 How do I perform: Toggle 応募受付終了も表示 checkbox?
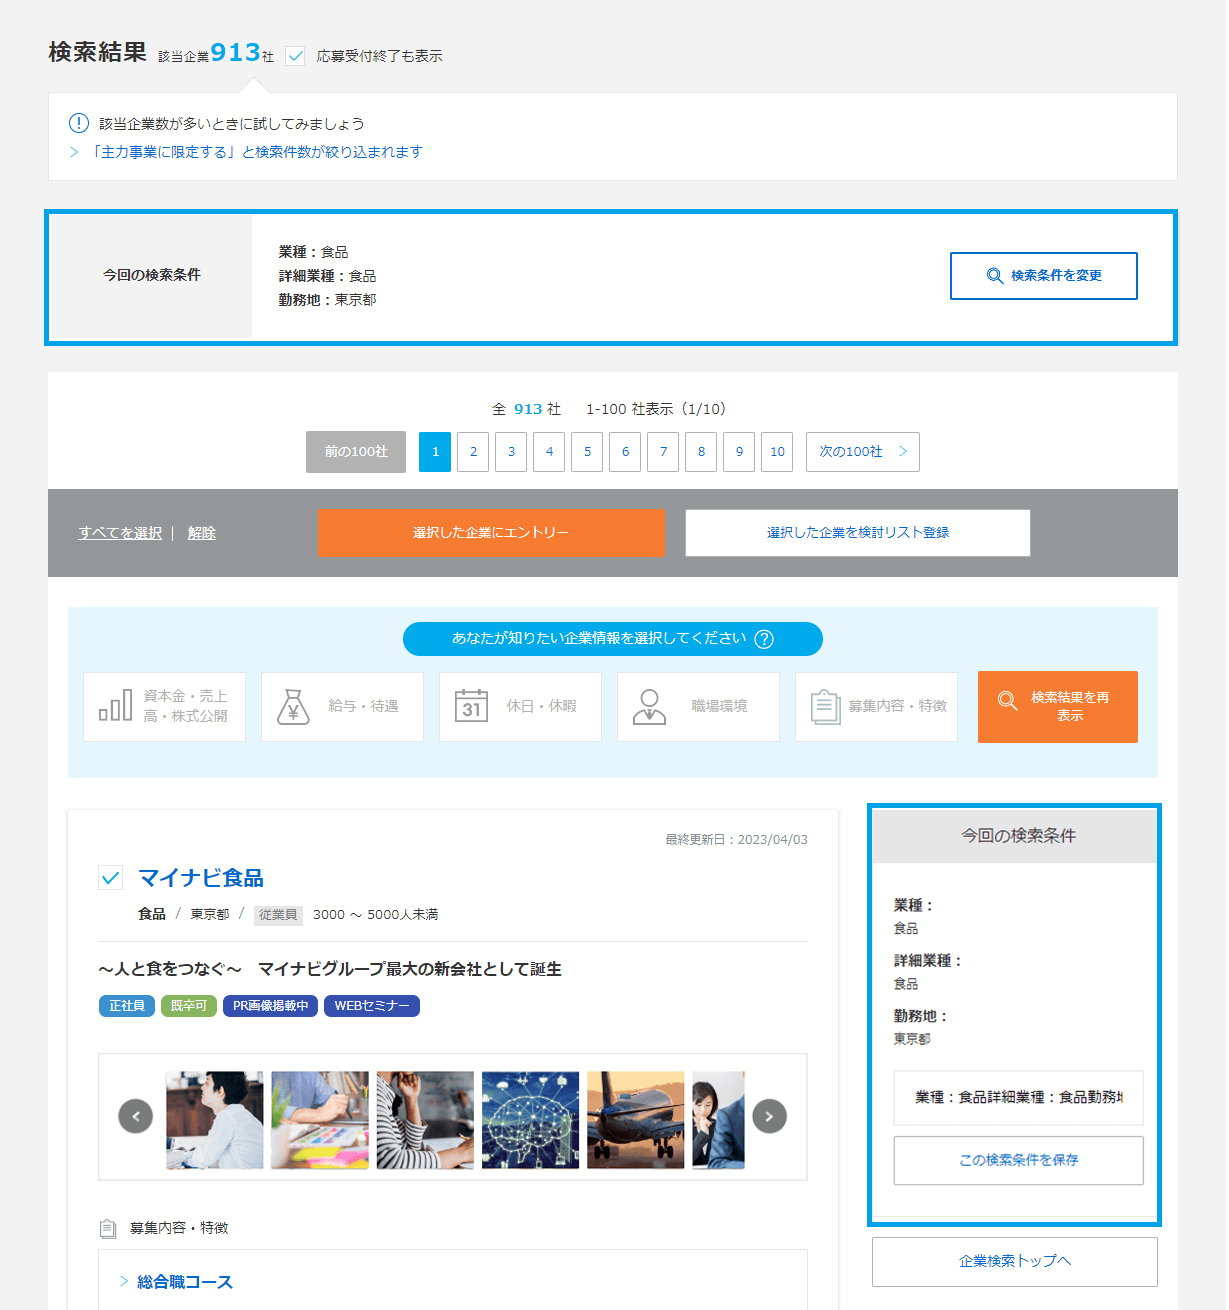click(x=295, y=56)
